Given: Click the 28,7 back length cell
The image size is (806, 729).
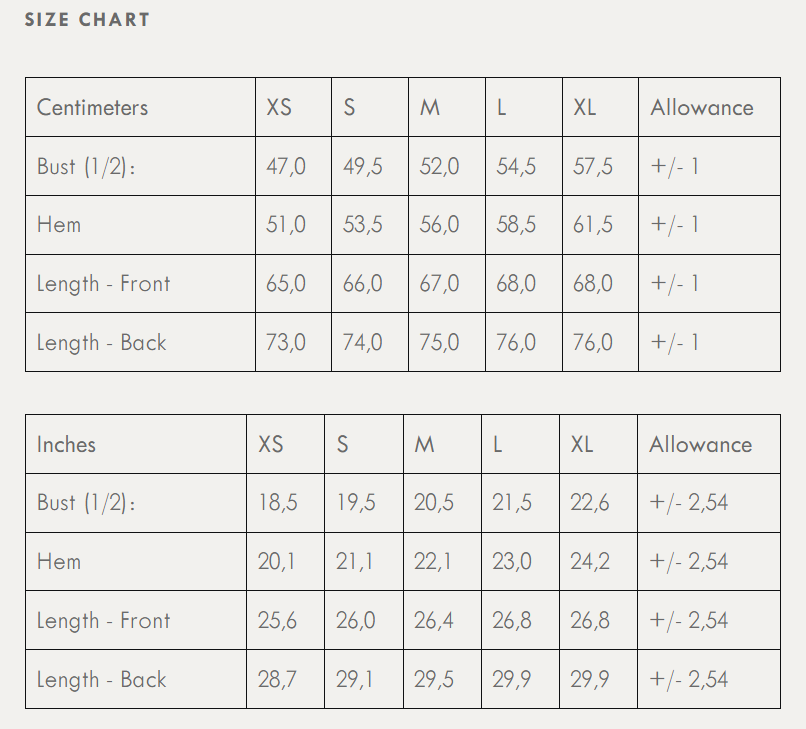Looking at the screenshot, I should click(278, 679).
